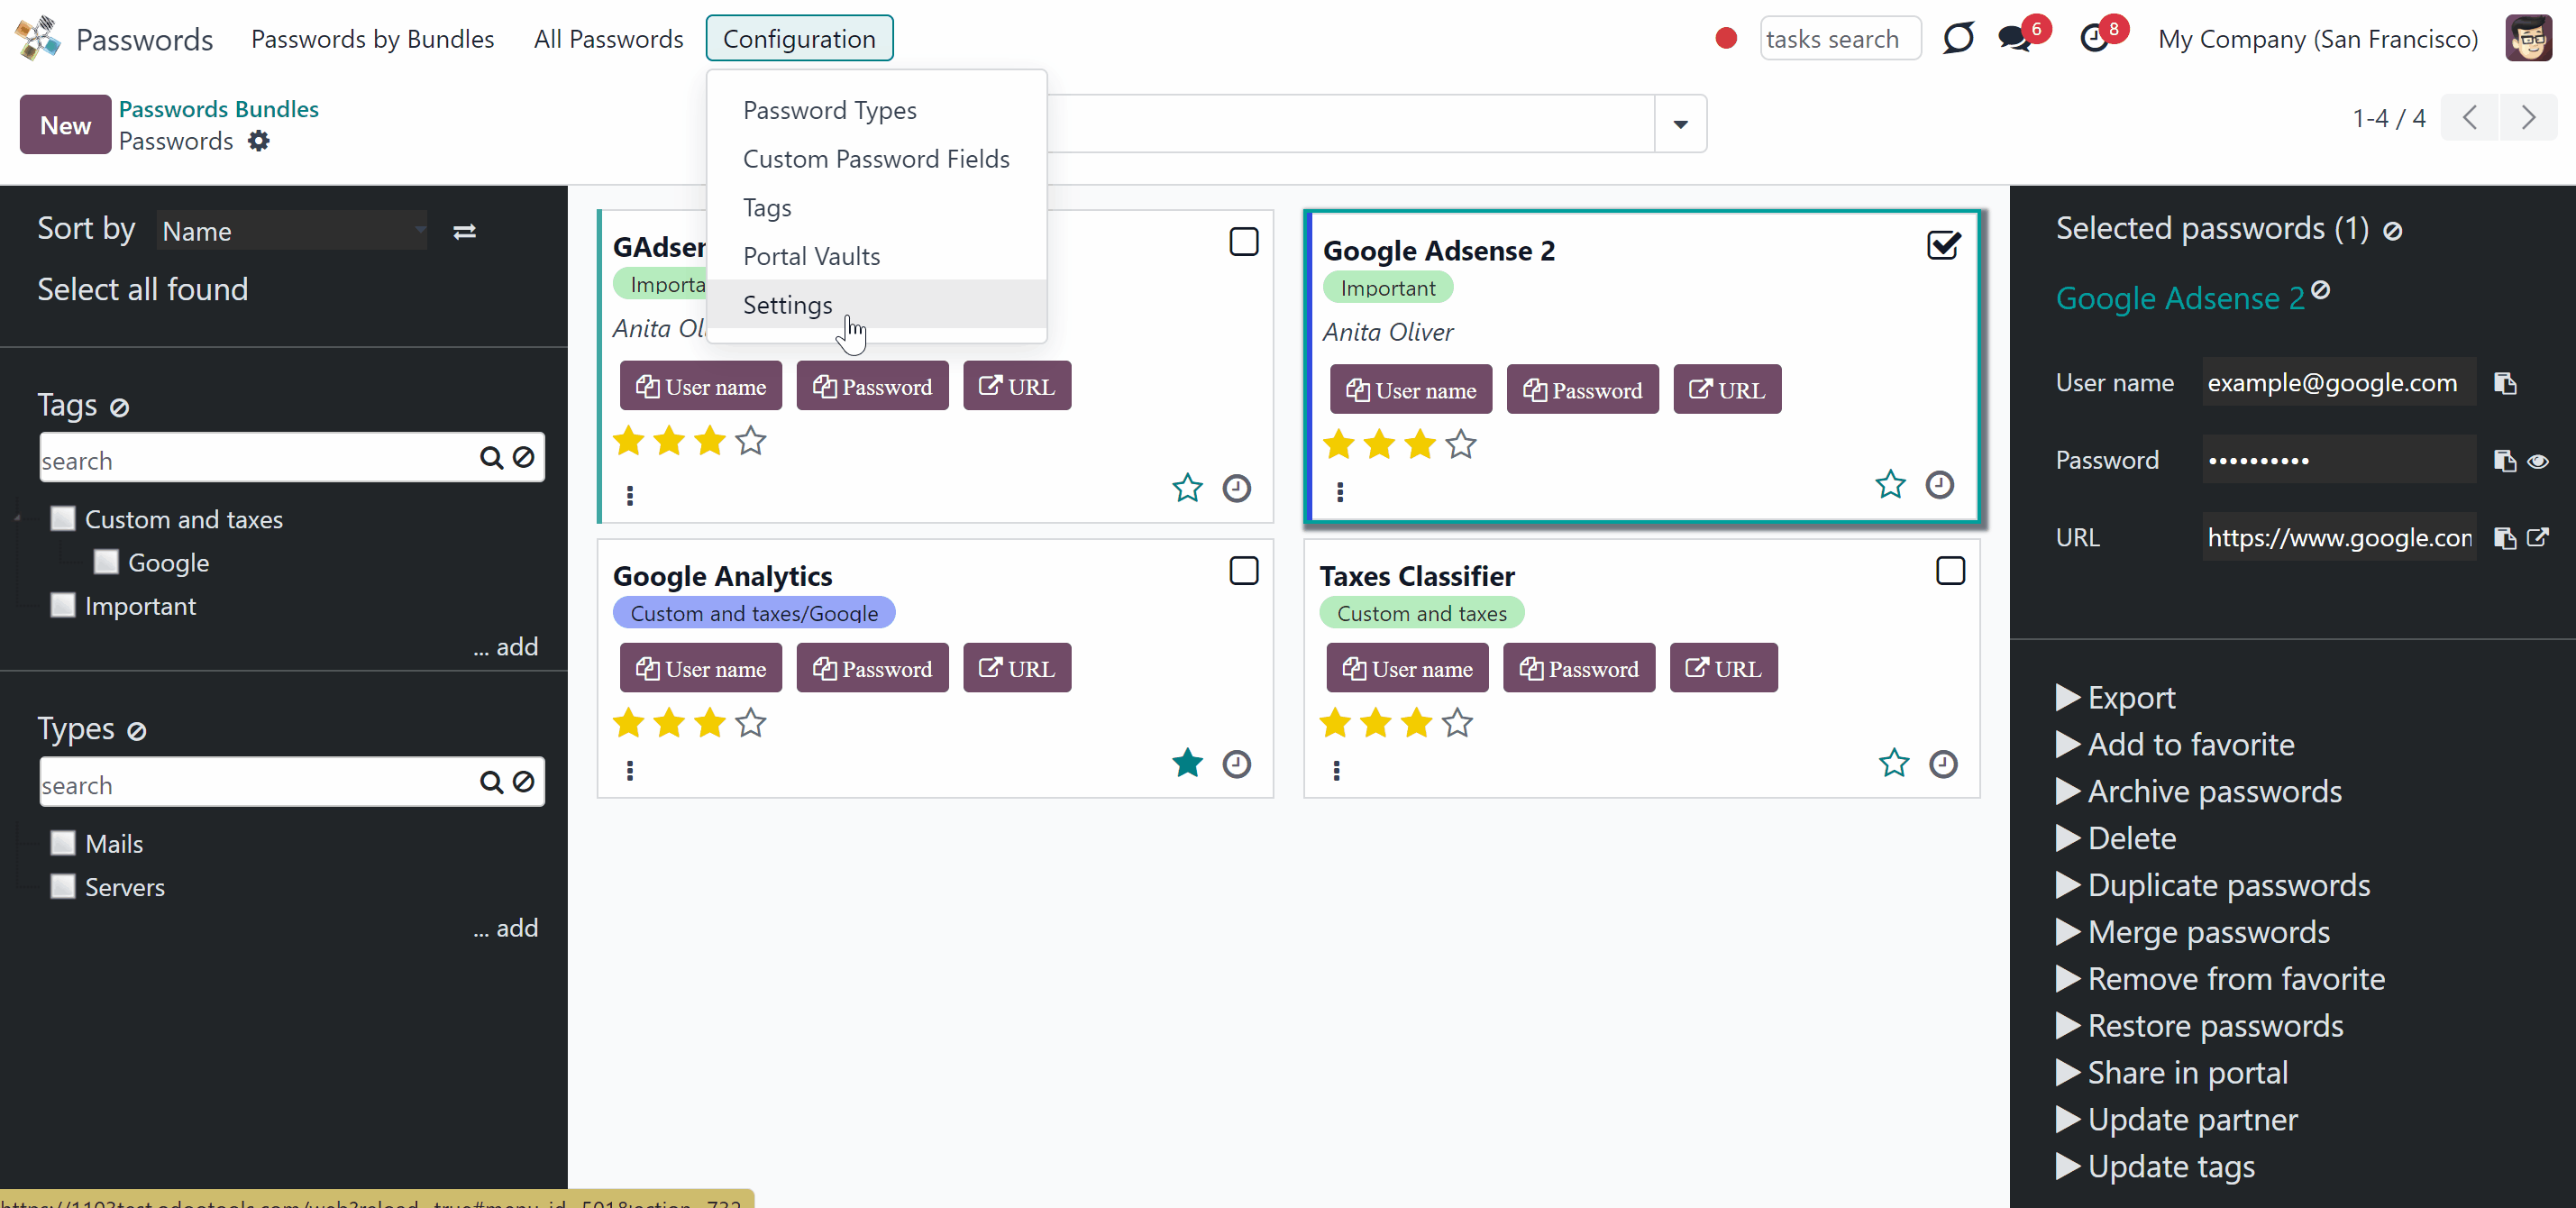This screenshot has width=2576, height=1208.
Task: Copy the URL in details panel
Action: tap(2505, 538)
